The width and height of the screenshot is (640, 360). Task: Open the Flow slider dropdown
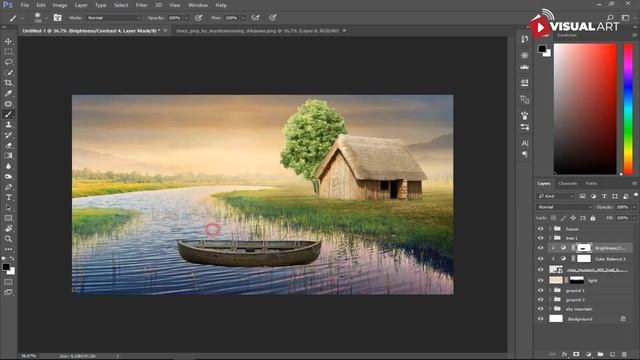(243, 18)
